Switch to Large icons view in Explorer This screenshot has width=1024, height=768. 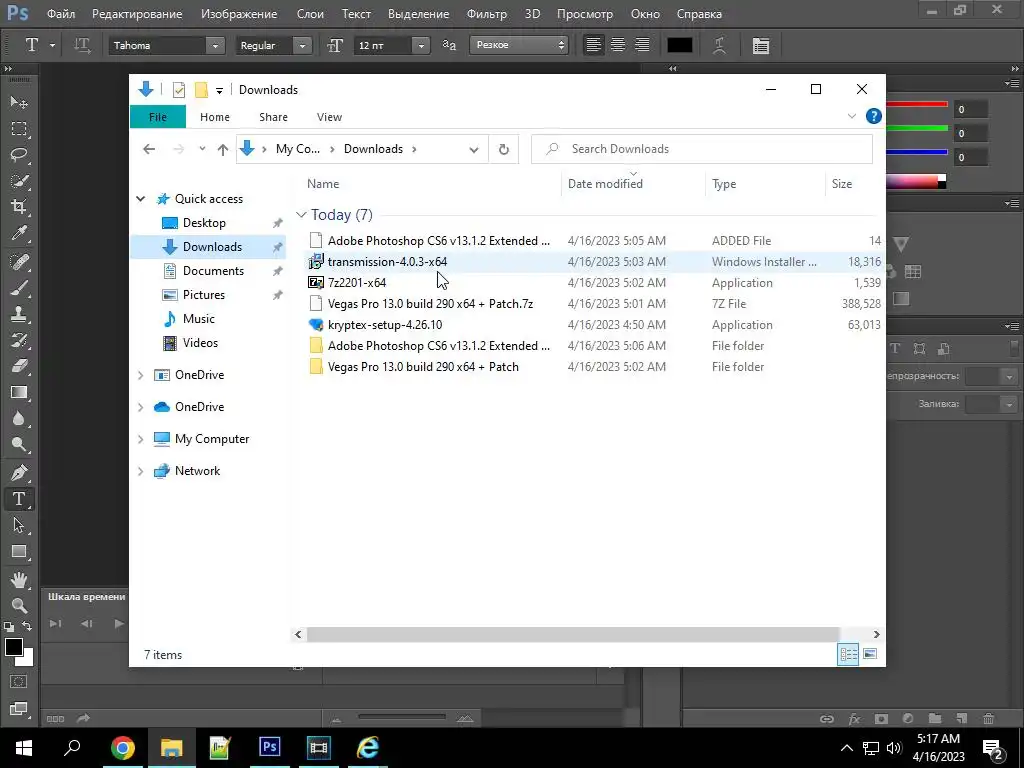[869, 654]
